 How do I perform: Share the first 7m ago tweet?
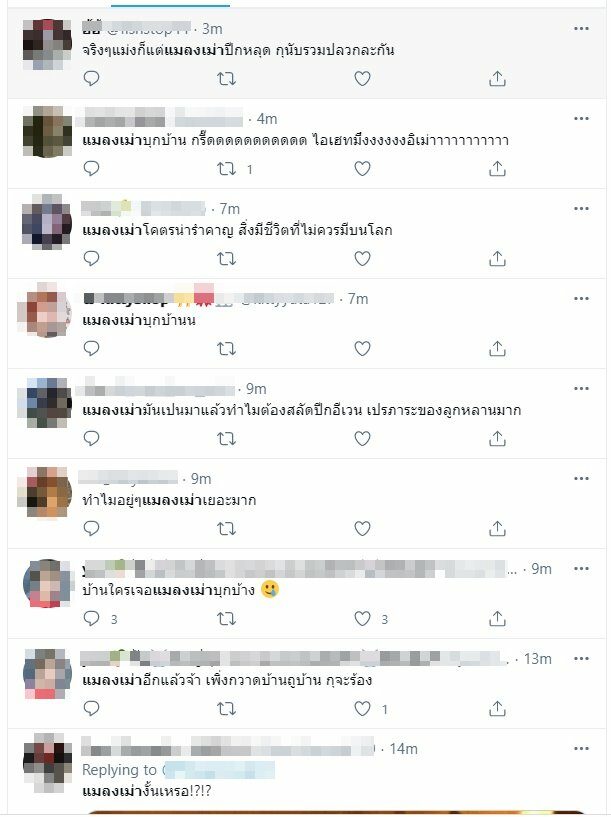[497, 258]
